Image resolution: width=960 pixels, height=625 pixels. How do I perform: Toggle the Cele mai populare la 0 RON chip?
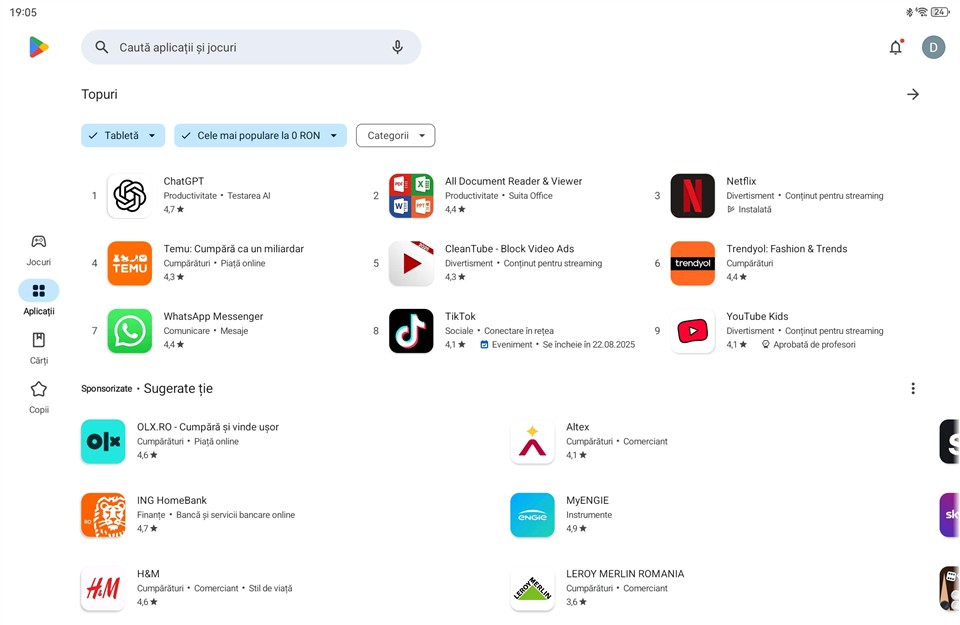260,136
